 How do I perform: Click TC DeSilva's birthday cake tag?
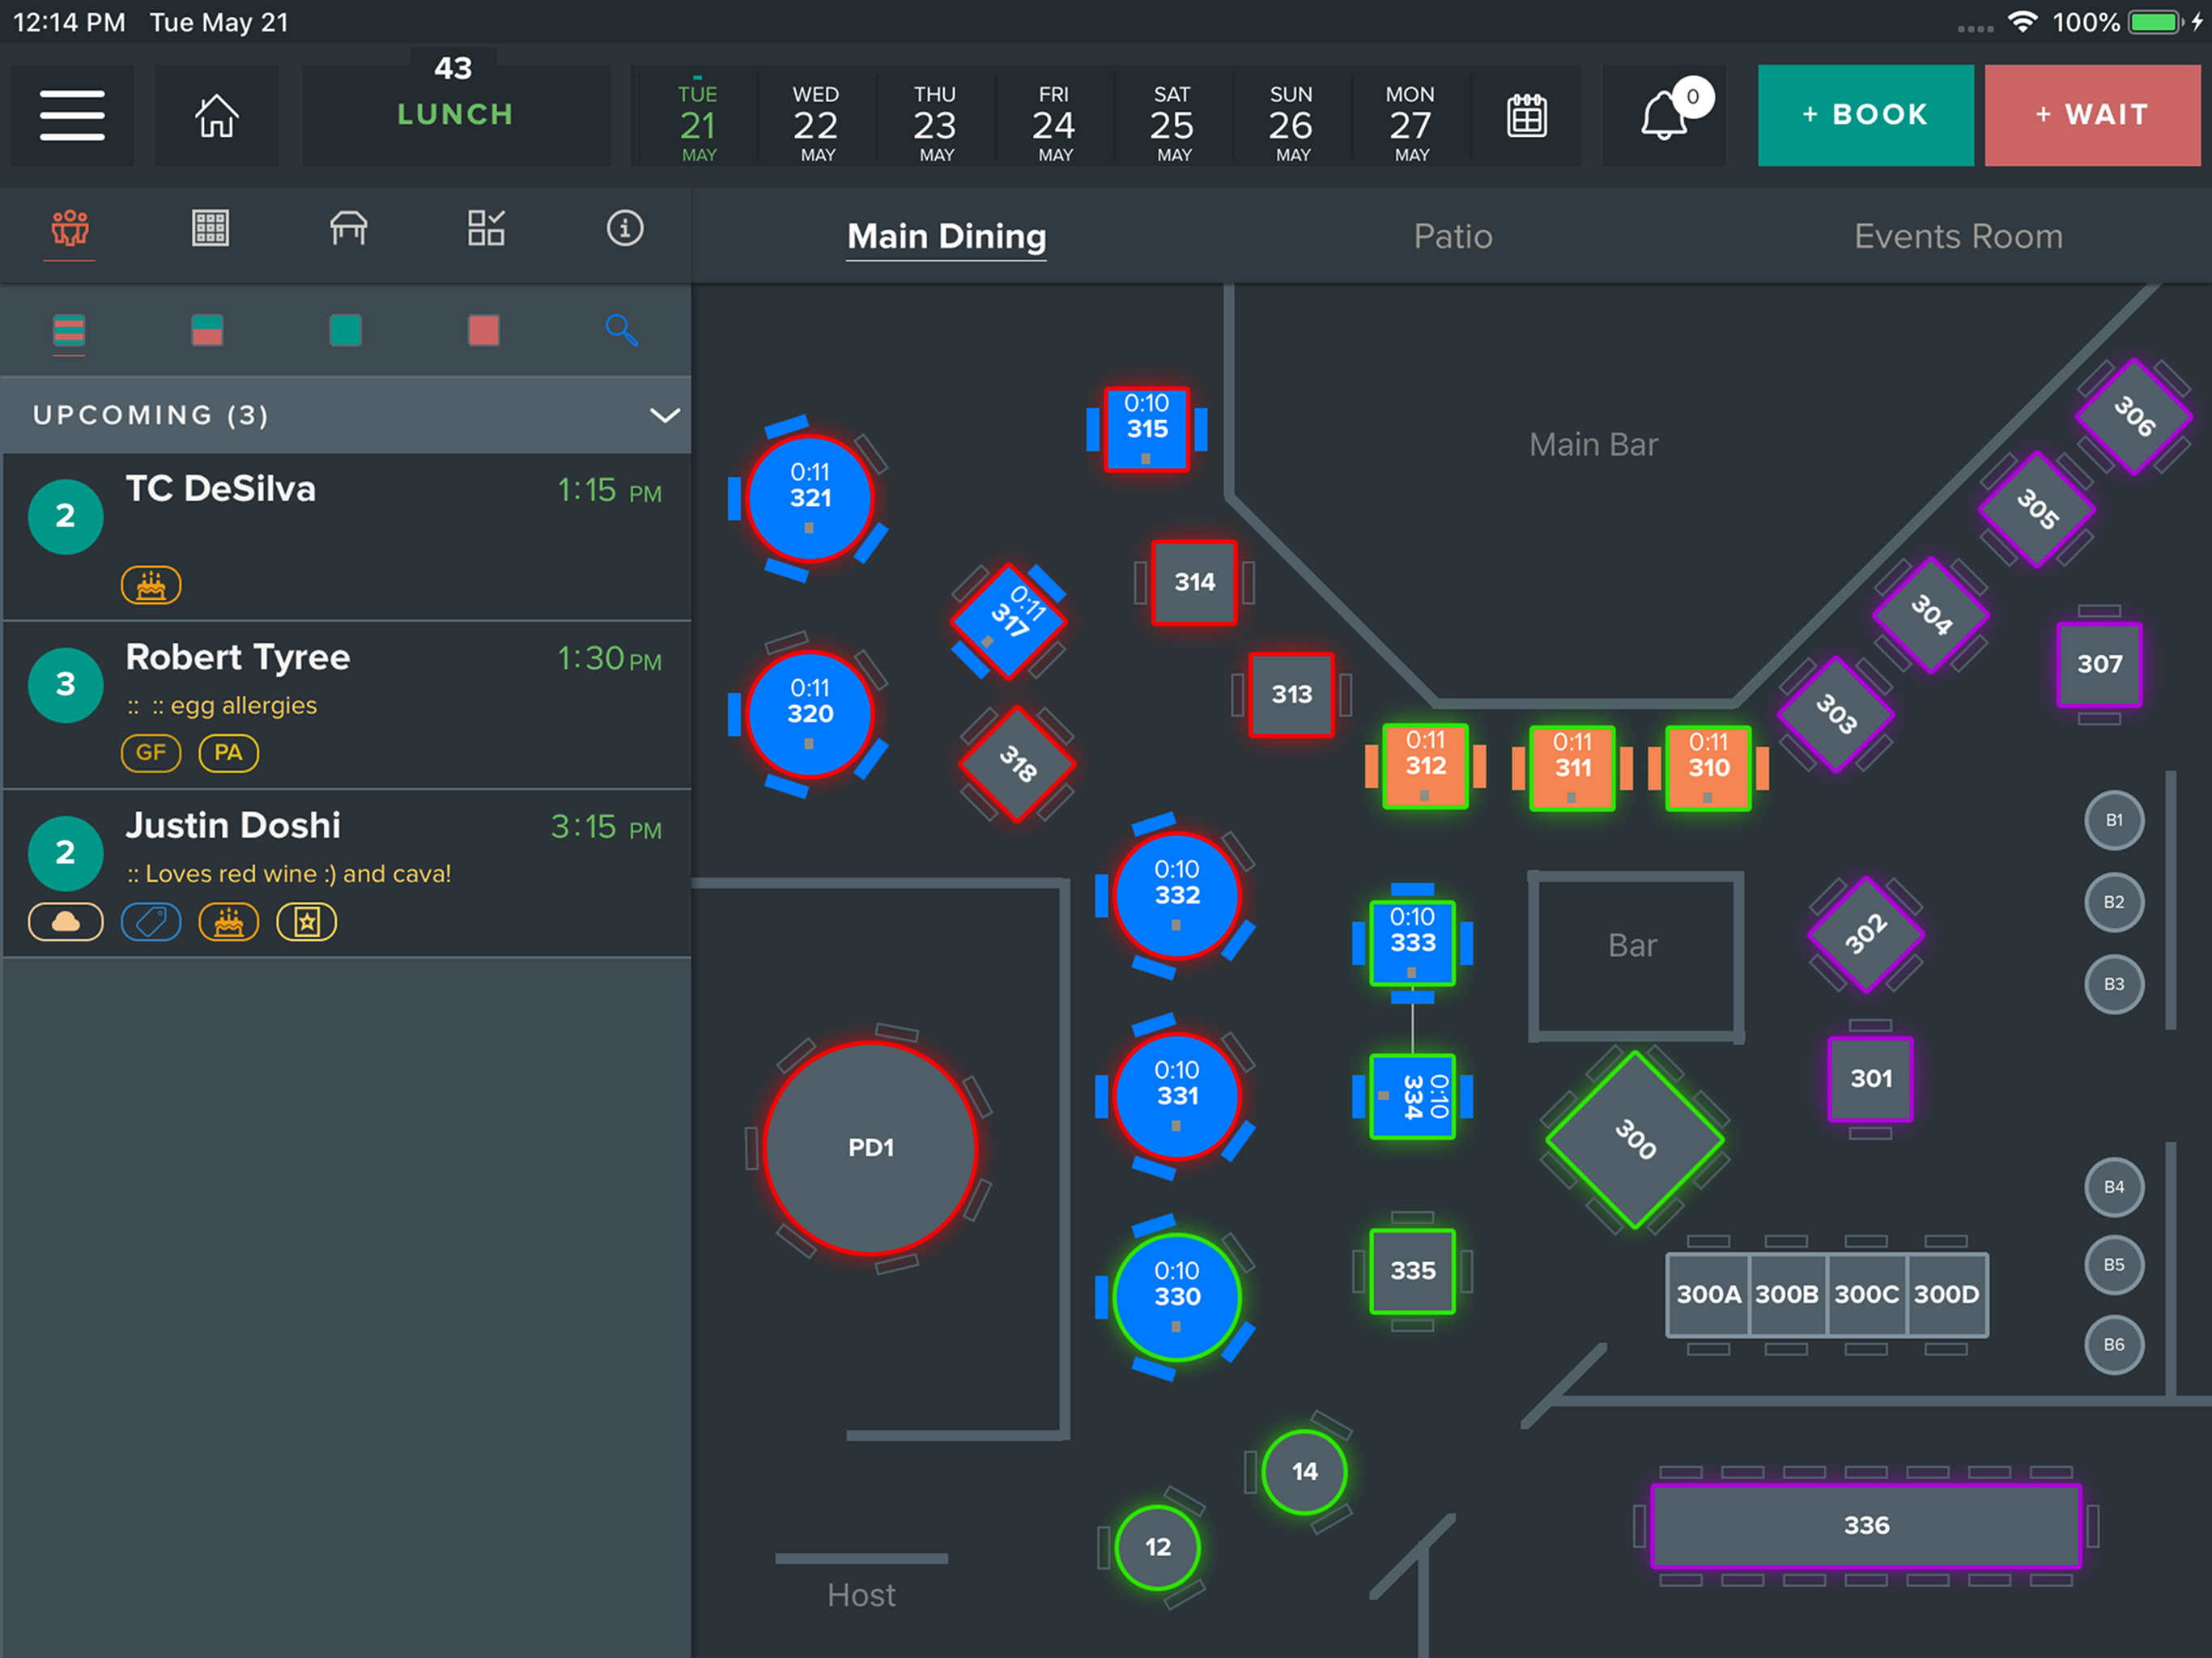[x=151, y=585]
